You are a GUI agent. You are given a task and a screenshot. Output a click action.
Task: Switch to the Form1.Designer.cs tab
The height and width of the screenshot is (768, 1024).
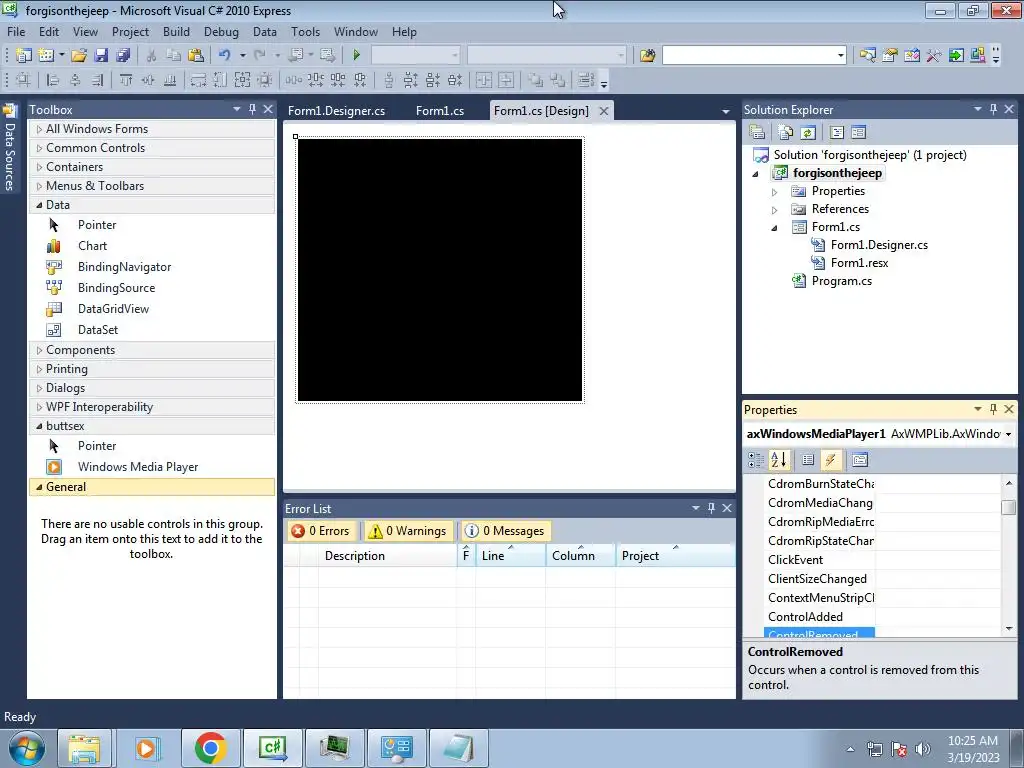click(x=336, y=110)
